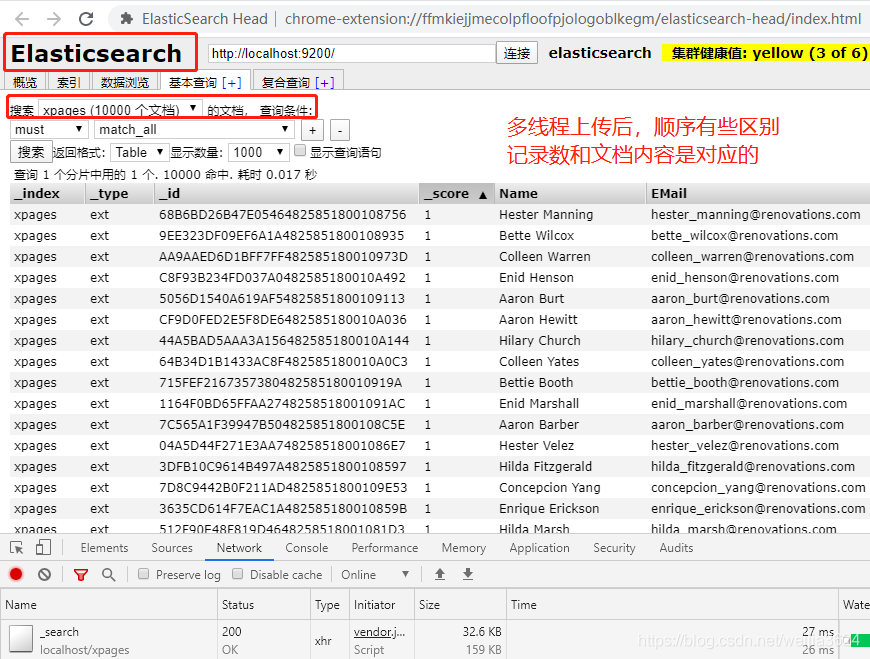Open the Table return format dropdown

click(139, 152)
